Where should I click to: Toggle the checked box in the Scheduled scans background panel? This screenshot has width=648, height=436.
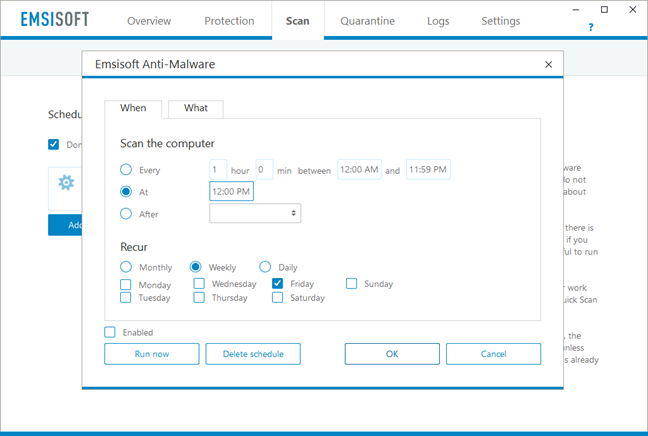coord(53,144)
